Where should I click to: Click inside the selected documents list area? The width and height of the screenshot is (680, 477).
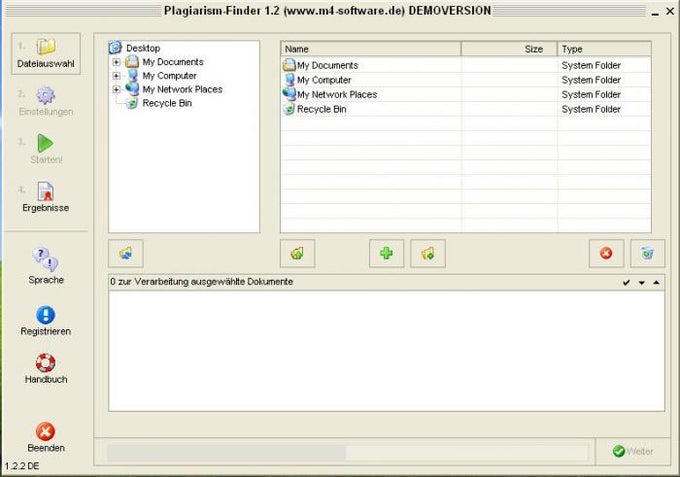386,351
